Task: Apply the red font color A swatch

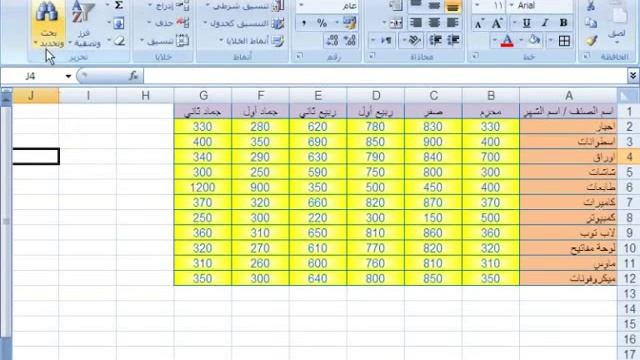Action: click(x=507, y=40)
